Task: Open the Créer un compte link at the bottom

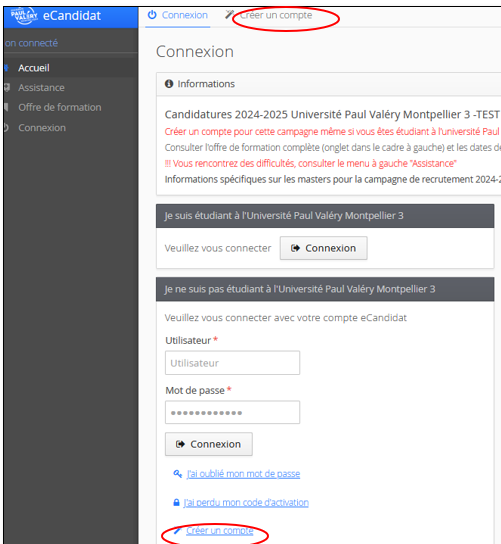Action: pos(220,530)
